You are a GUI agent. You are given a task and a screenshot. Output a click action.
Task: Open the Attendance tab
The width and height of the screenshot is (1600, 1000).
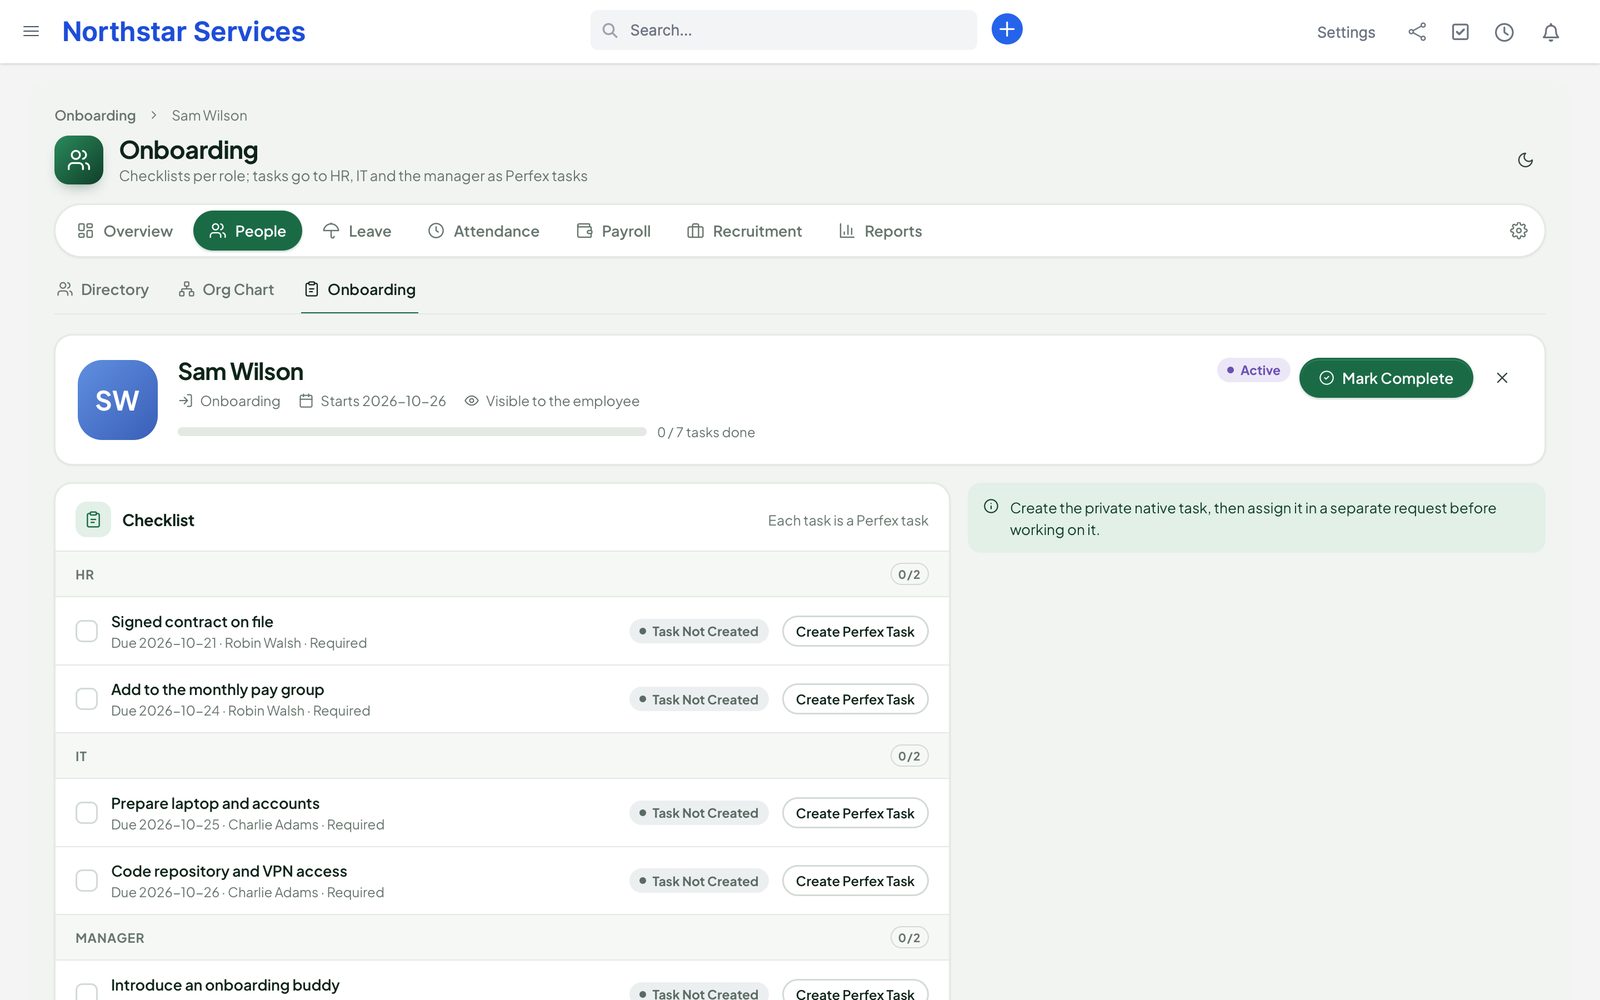click(x=484, y=231)
